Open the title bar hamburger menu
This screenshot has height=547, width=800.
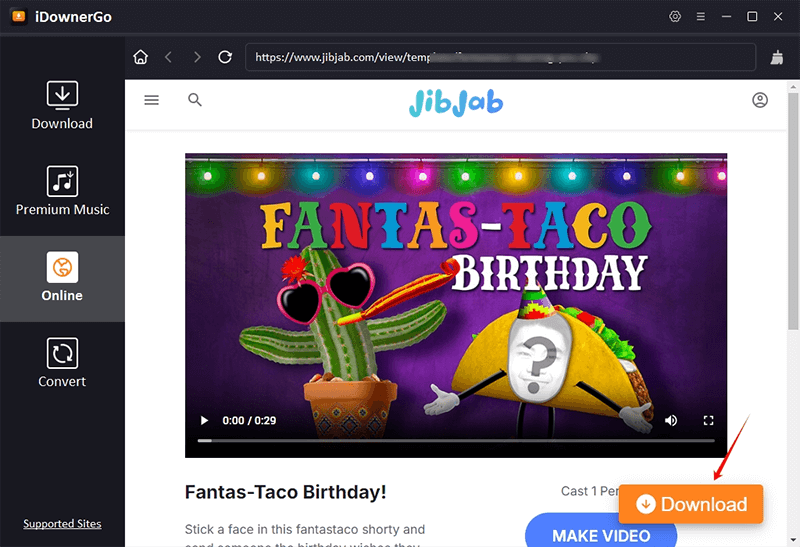coord(701,17)
